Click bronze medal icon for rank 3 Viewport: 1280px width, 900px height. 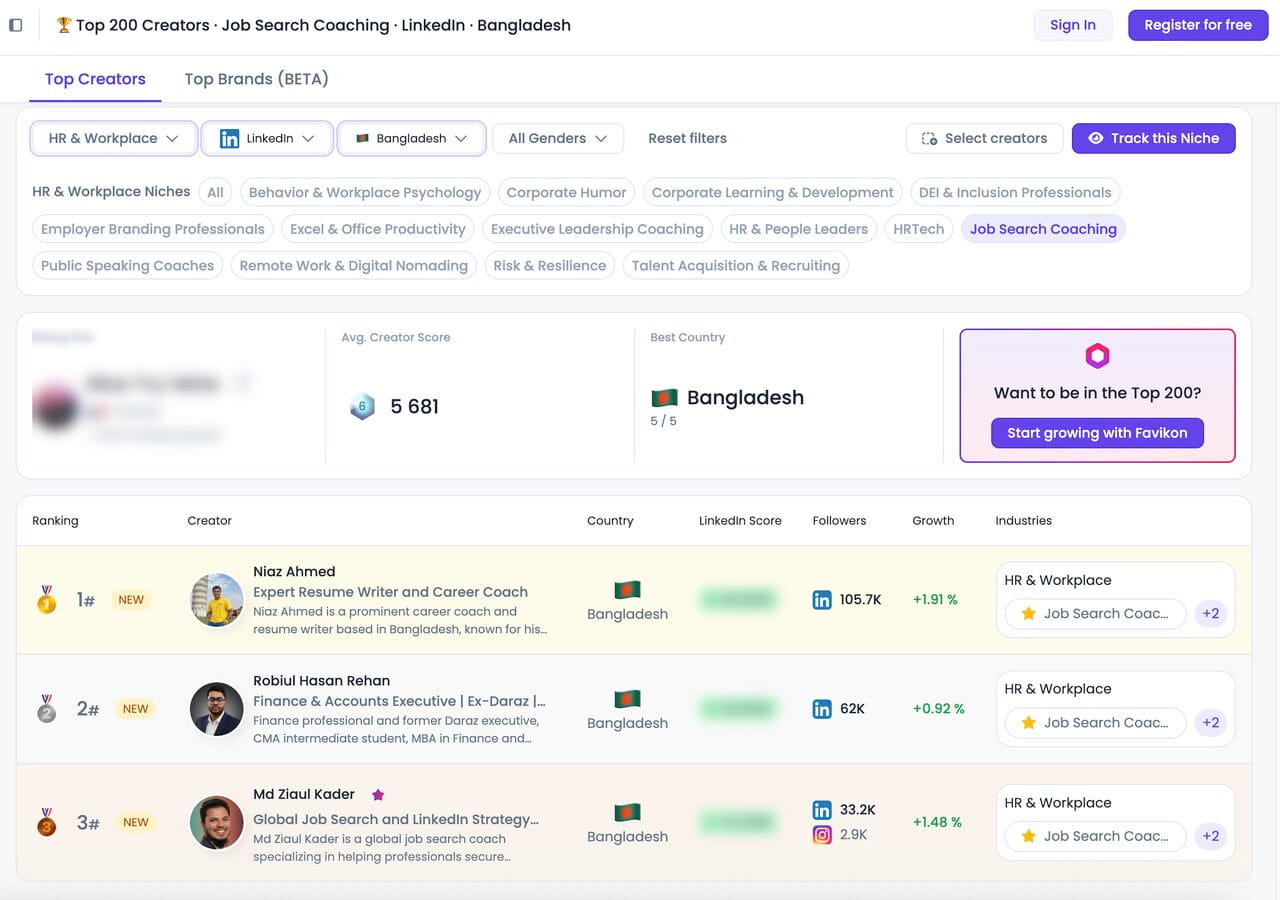click(46, 822)
